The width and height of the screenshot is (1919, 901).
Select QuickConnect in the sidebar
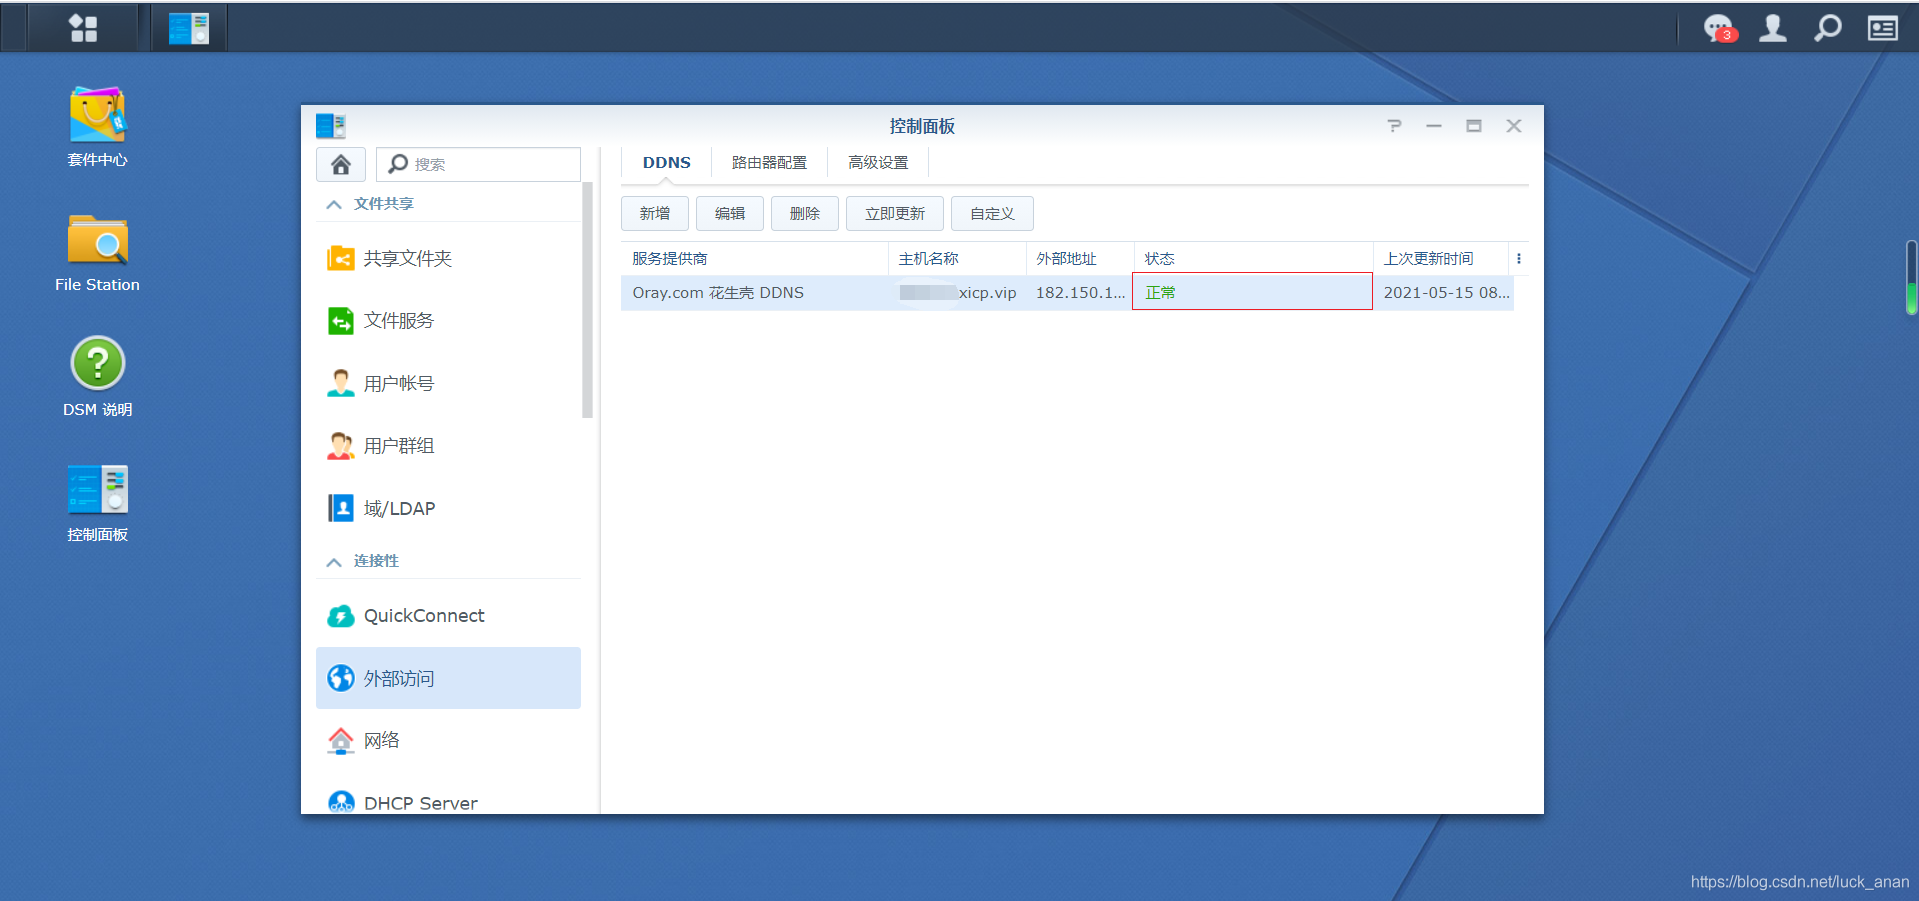[424, 616]
